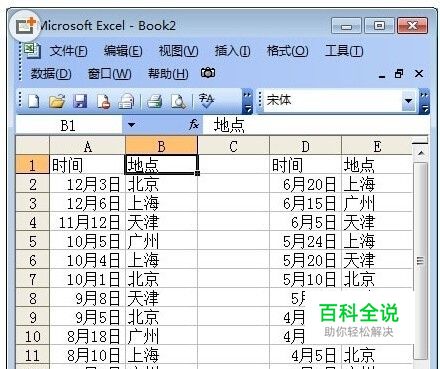This screenshot has width=440, height=369.
Task: Click cell D11 with 4月5日
Action: point(305,355)
